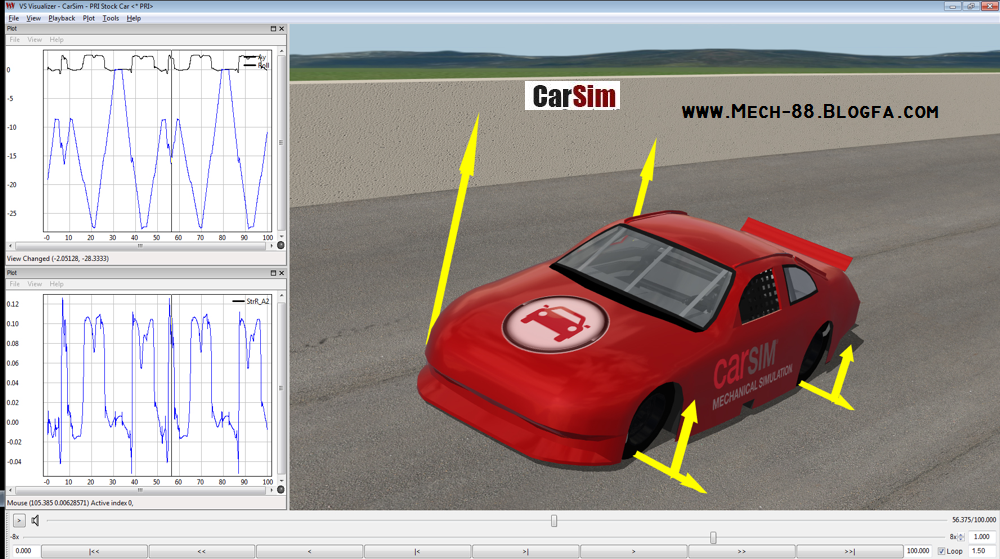This screenshot has height=559, width=1000.
Task: Open Help menu inside the lower Plot panel
Action: (57, 284)
